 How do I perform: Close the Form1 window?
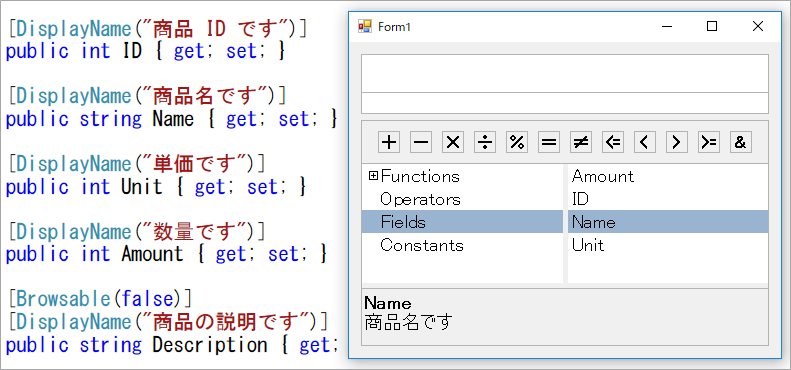(x=758, y=27)
